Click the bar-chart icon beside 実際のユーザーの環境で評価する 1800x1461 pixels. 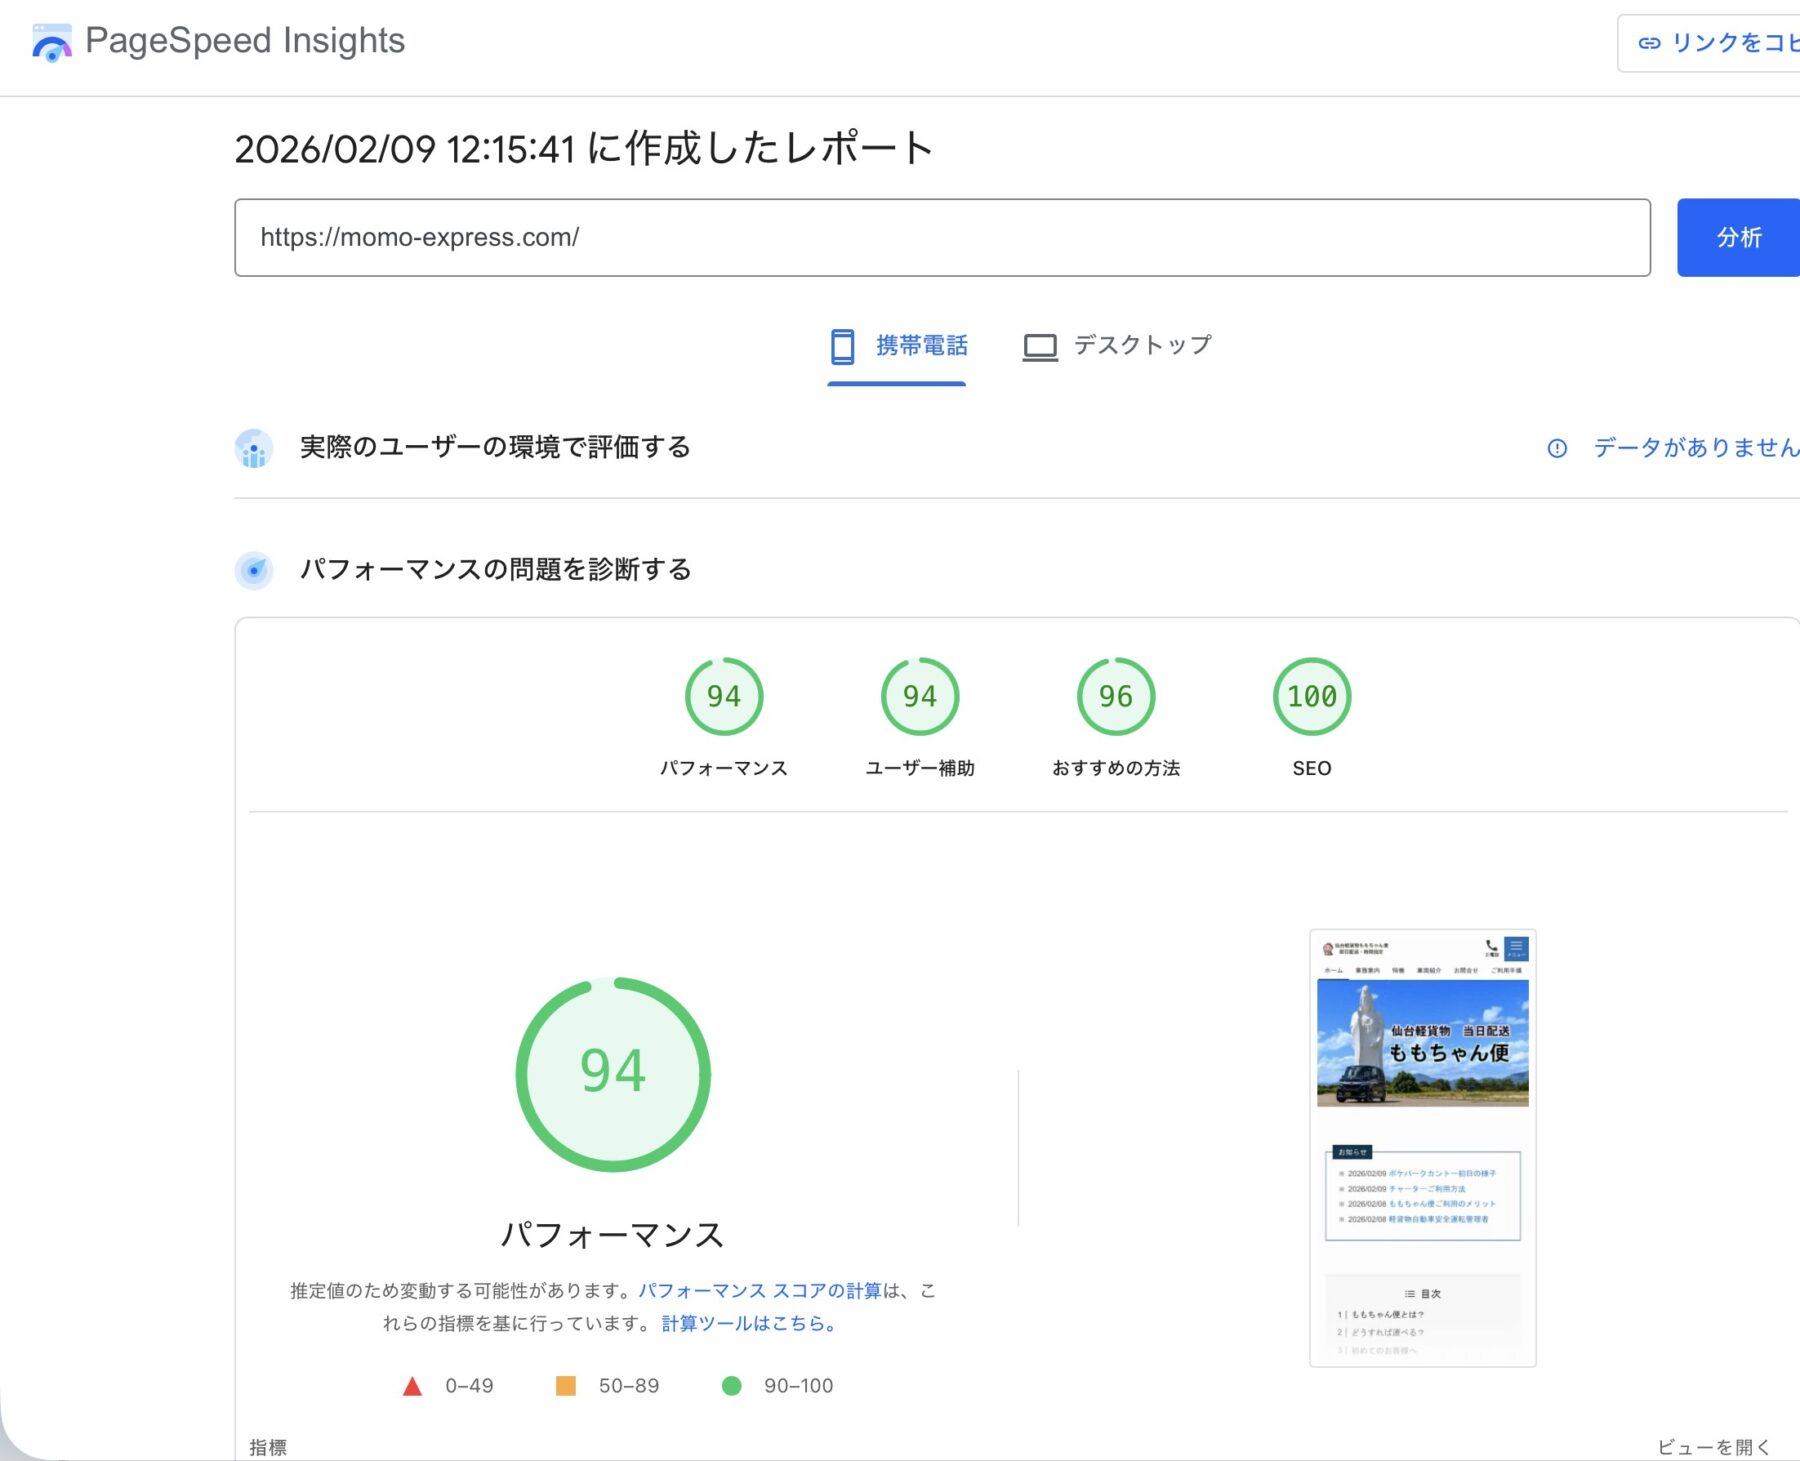coord(253,448)
